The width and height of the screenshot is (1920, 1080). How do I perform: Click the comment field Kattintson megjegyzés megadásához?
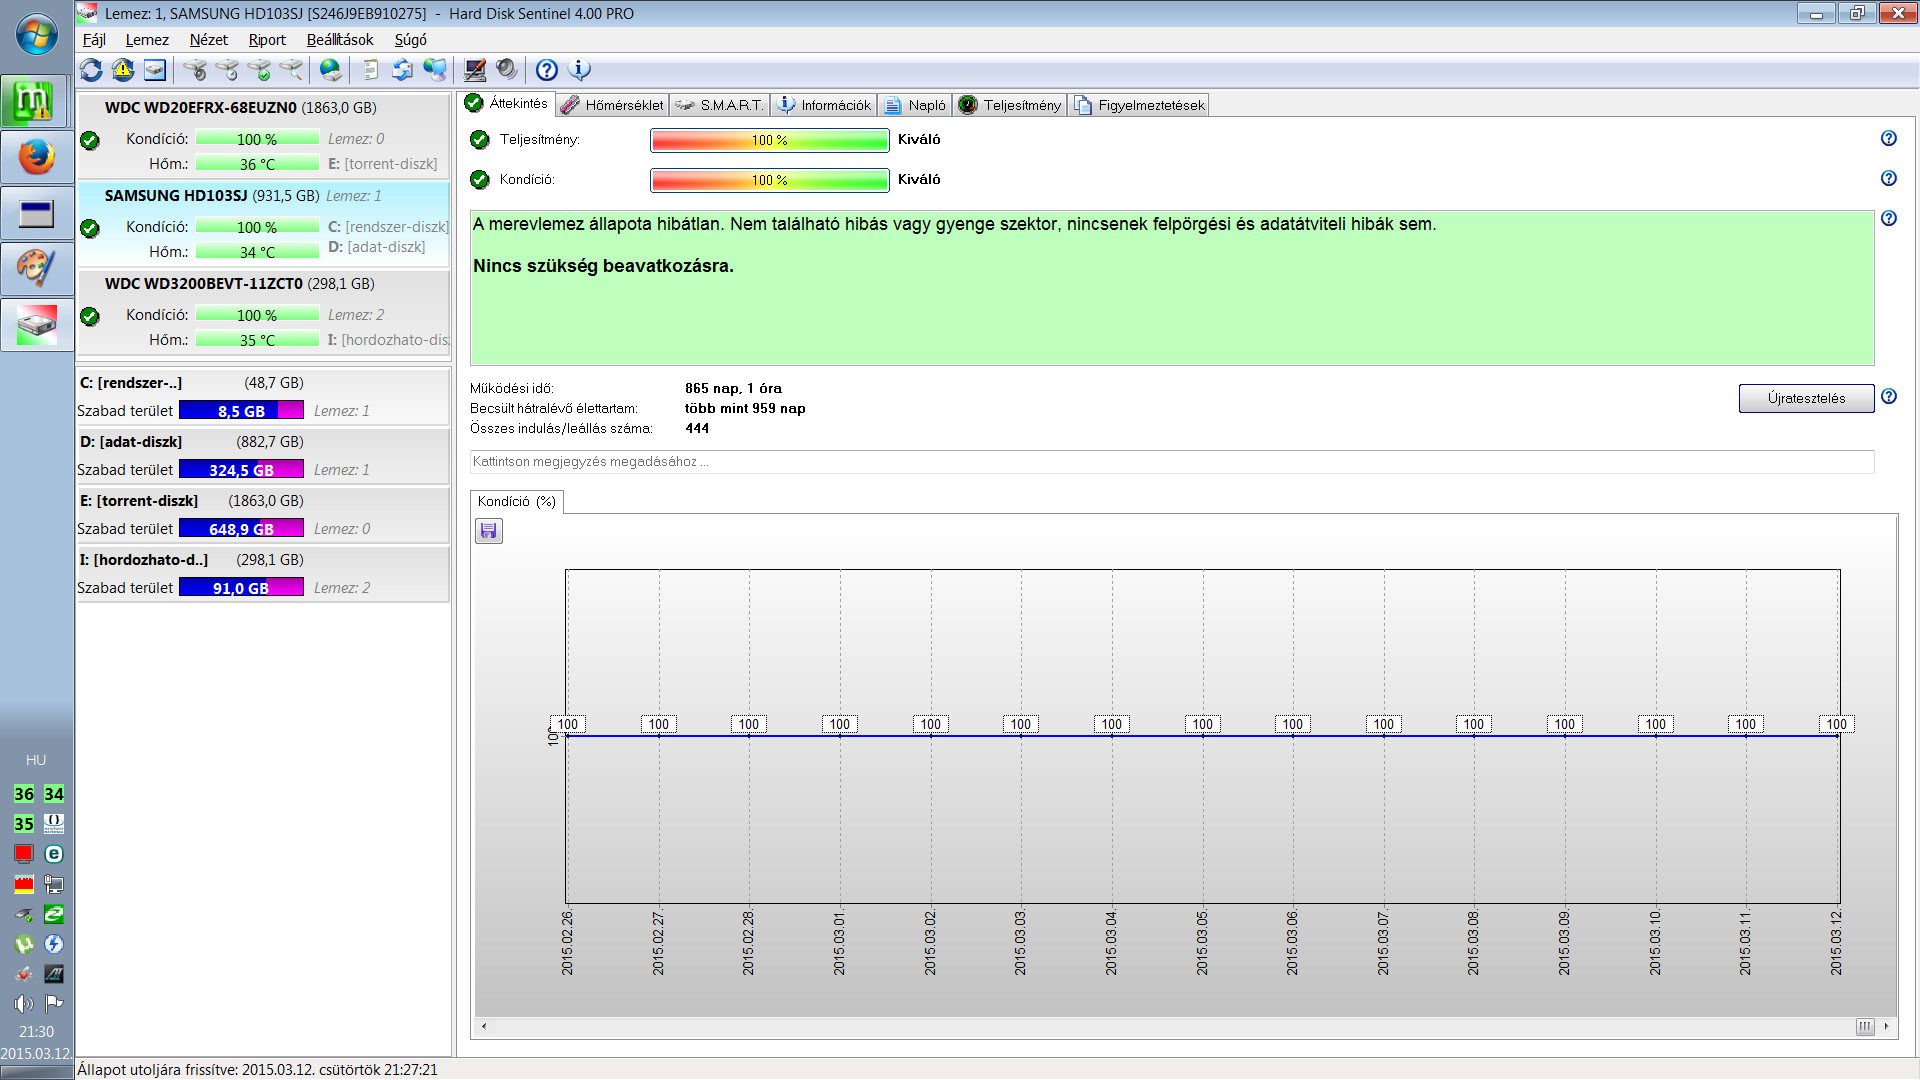click(1172, 462)
